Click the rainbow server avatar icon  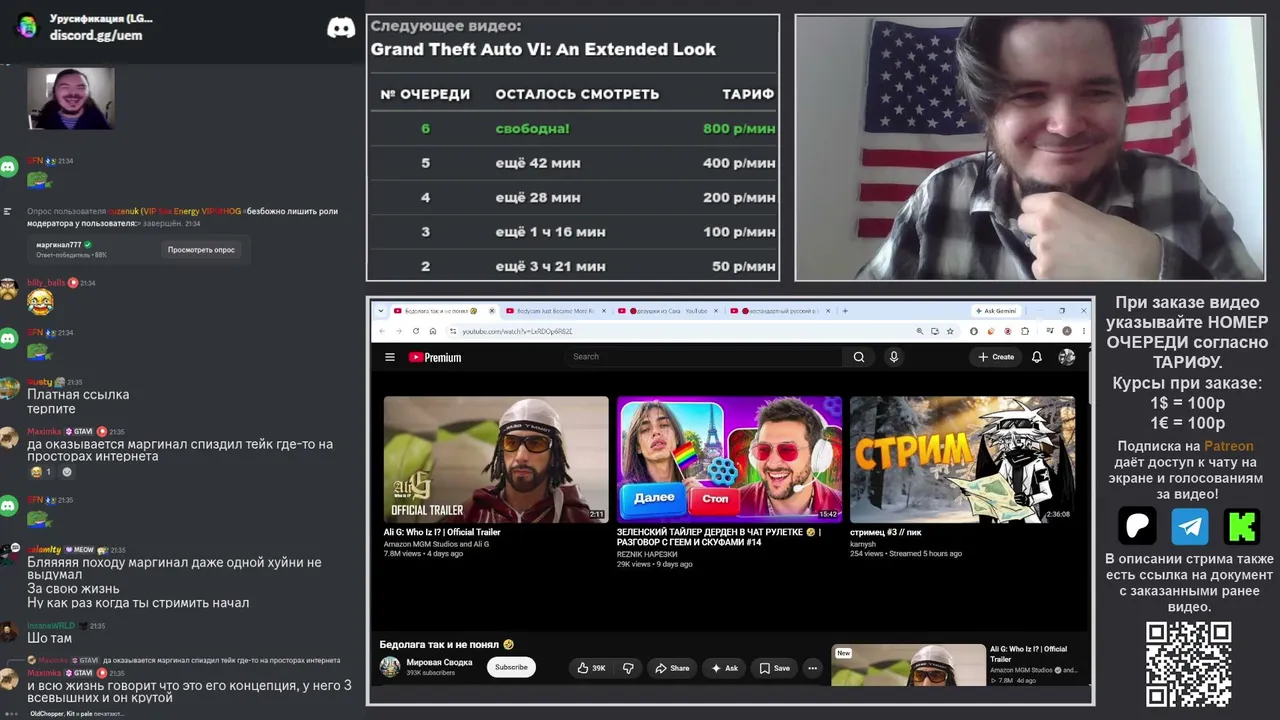(27, 26)
